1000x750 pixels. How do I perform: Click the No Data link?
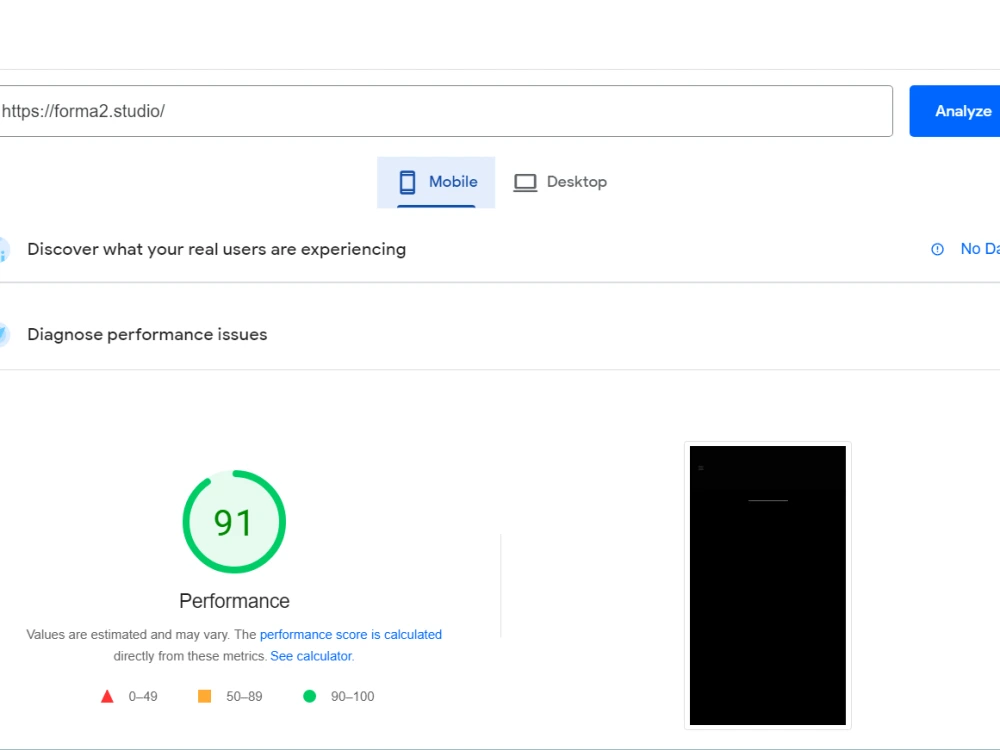click(980, 249)
